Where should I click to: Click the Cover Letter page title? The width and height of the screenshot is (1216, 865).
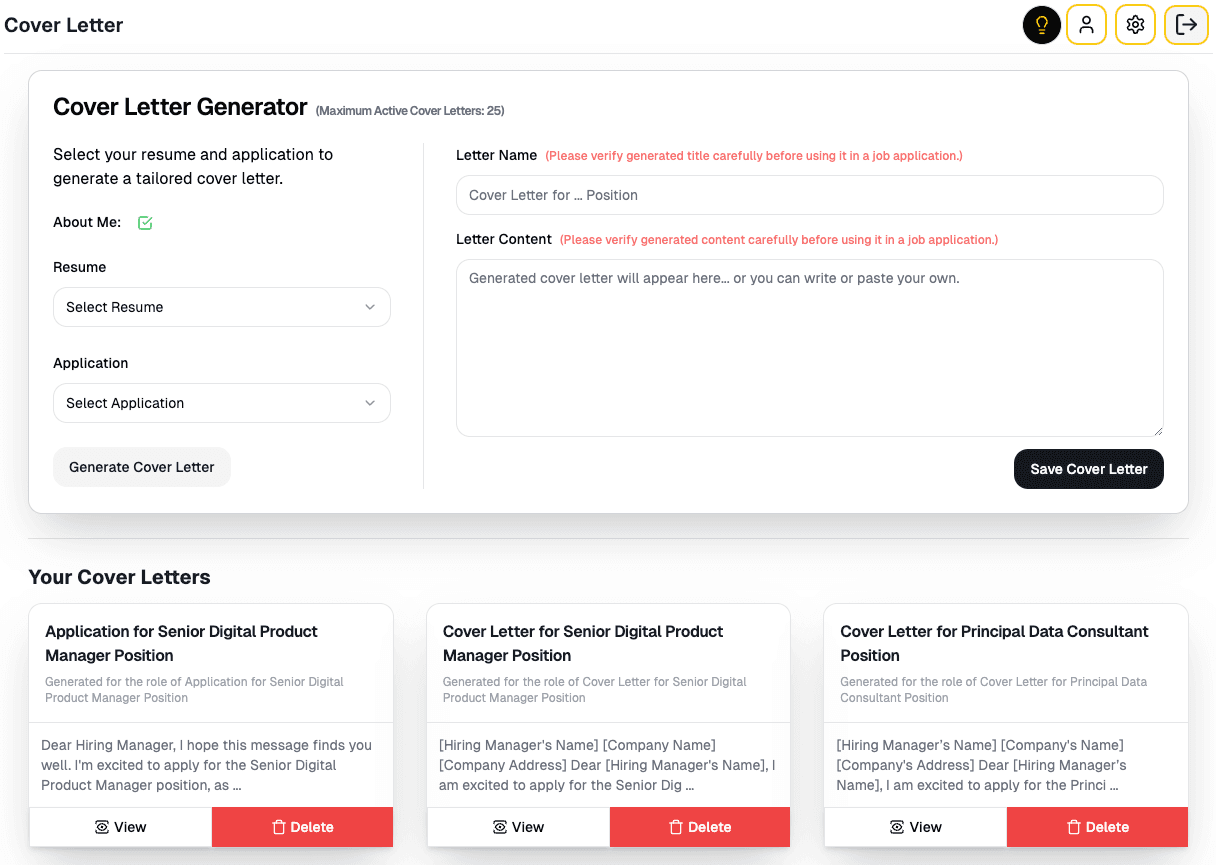63,24
